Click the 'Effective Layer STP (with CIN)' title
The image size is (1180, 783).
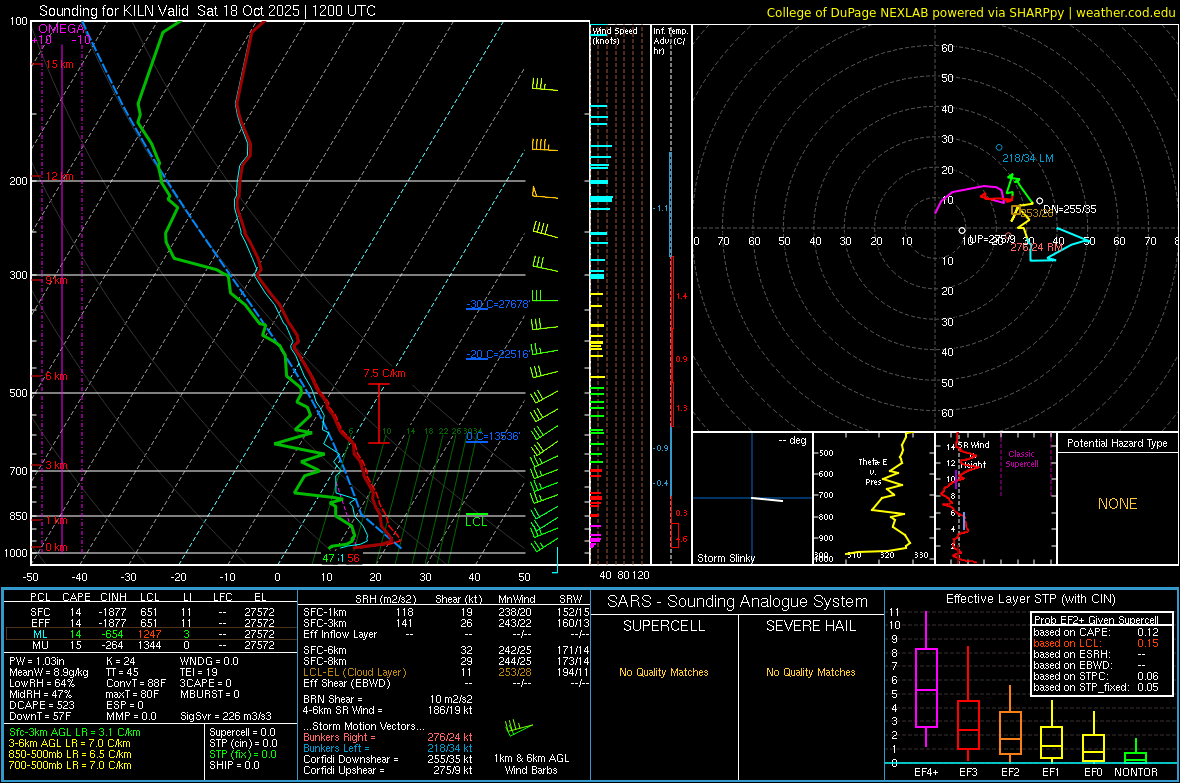1030,599
